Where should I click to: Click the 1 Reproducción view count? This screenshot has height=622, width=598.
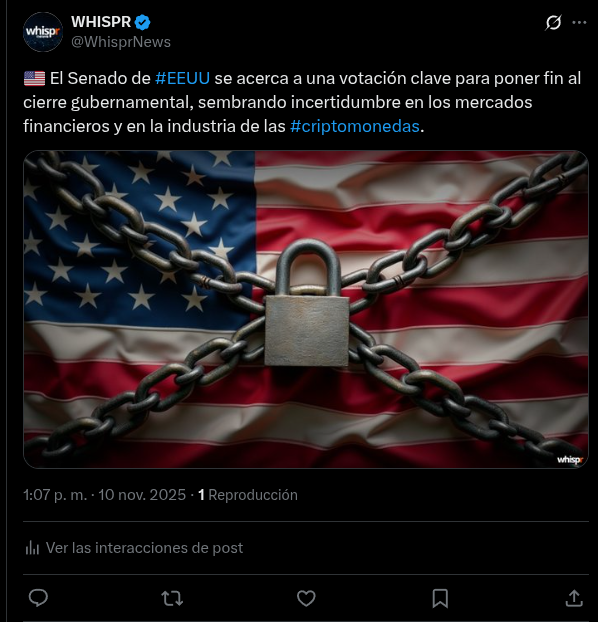click(x=248, y=495)
